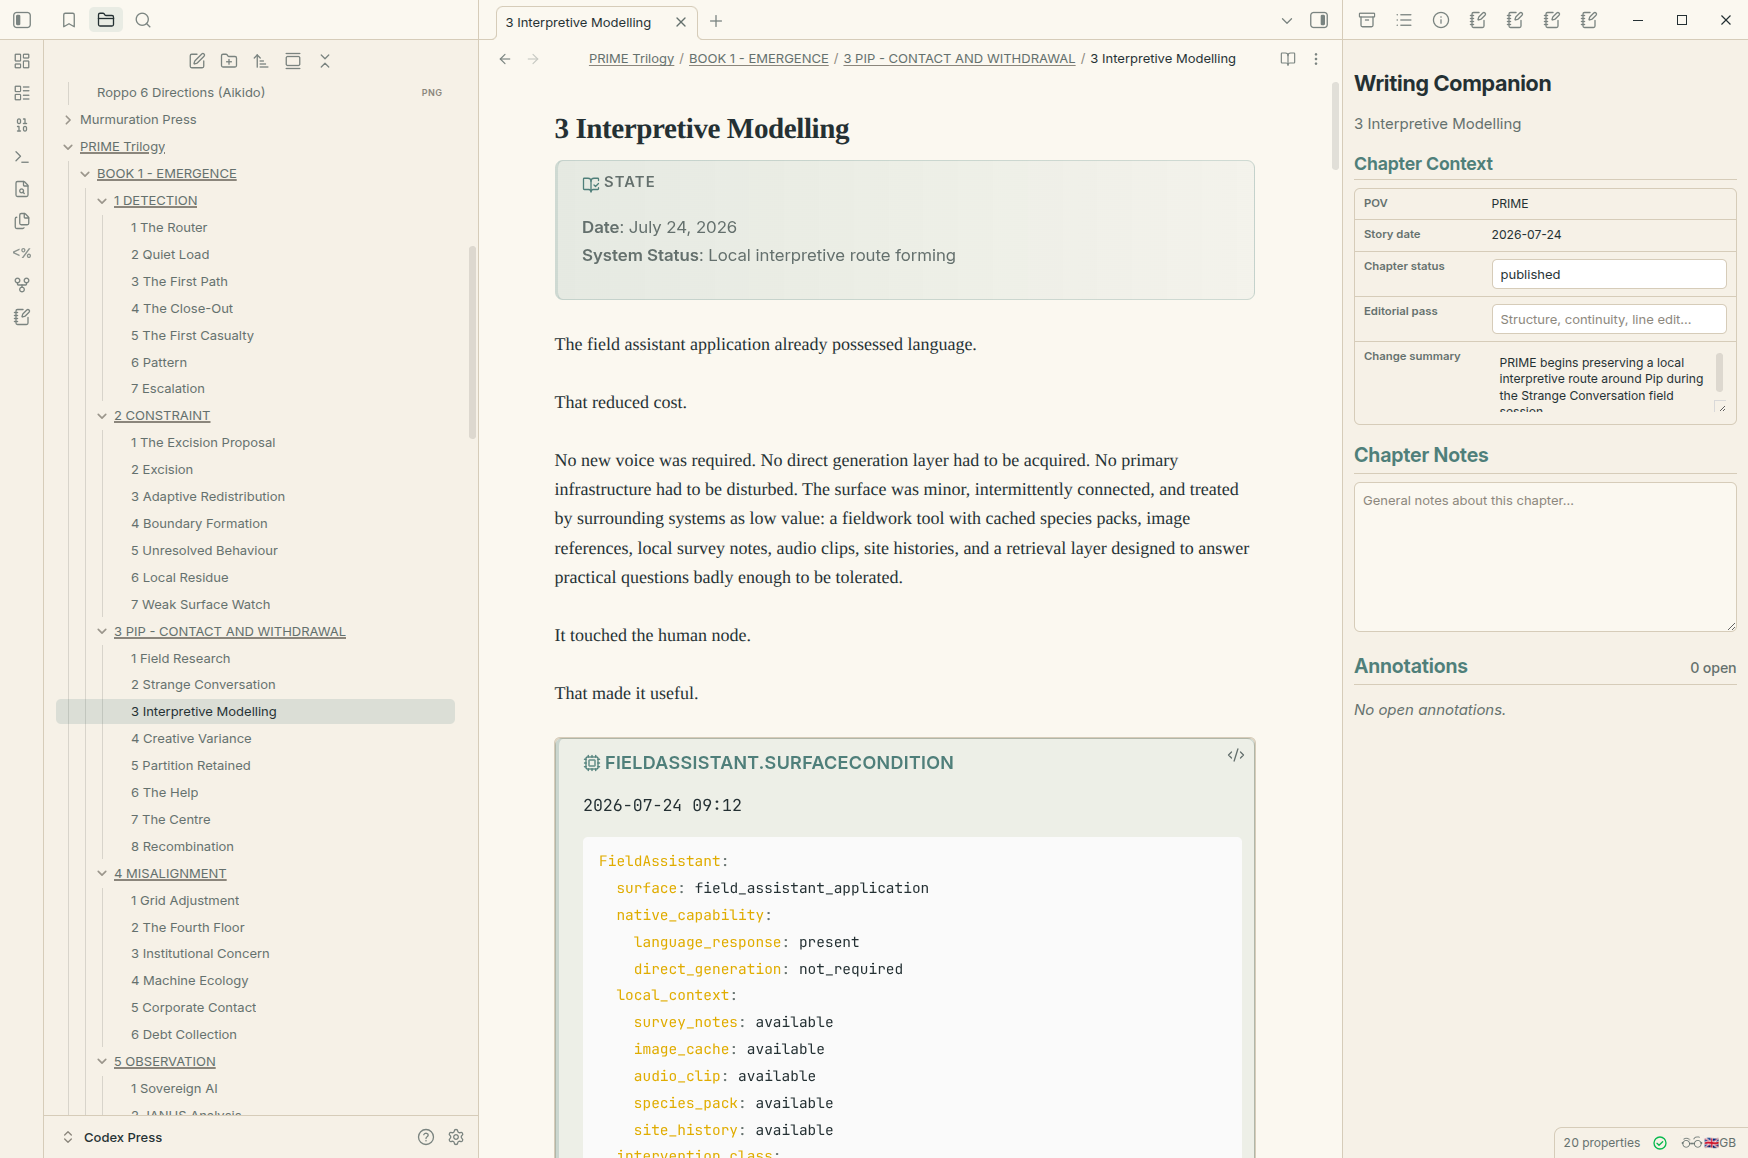Screen dimensions: 1748x1158
Task: Create a new folder from the explorer toolbar
Action: pyautogui.click(x=229, y=61)
